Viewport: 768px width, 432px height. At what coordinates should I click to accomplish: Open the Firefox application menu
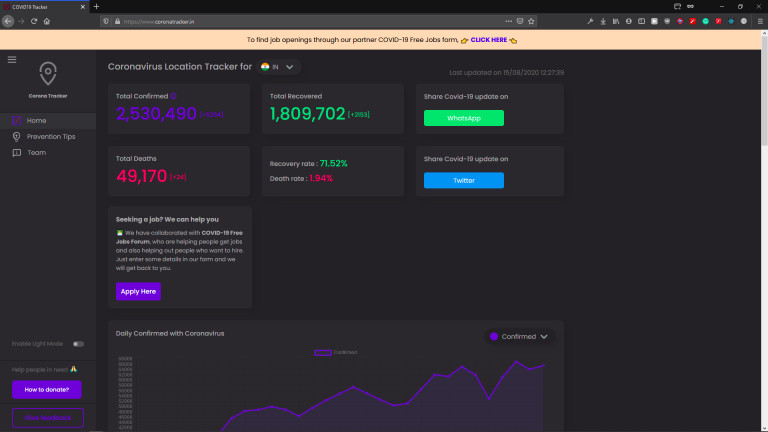point(760,22)
